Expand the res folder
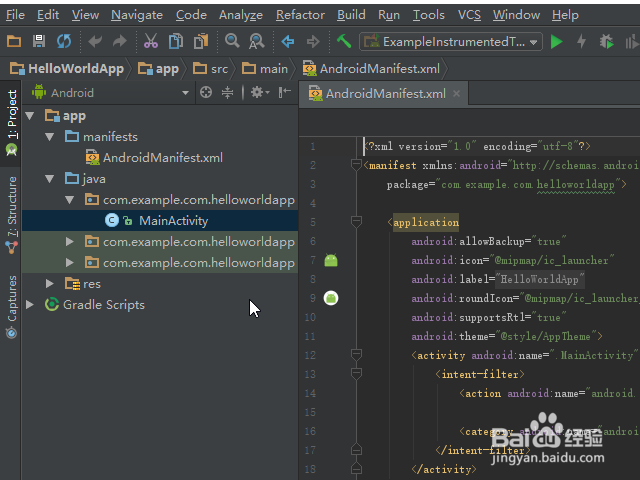Image resolution: width=640 pixels, height=480 pixels. tap(50, 284)
